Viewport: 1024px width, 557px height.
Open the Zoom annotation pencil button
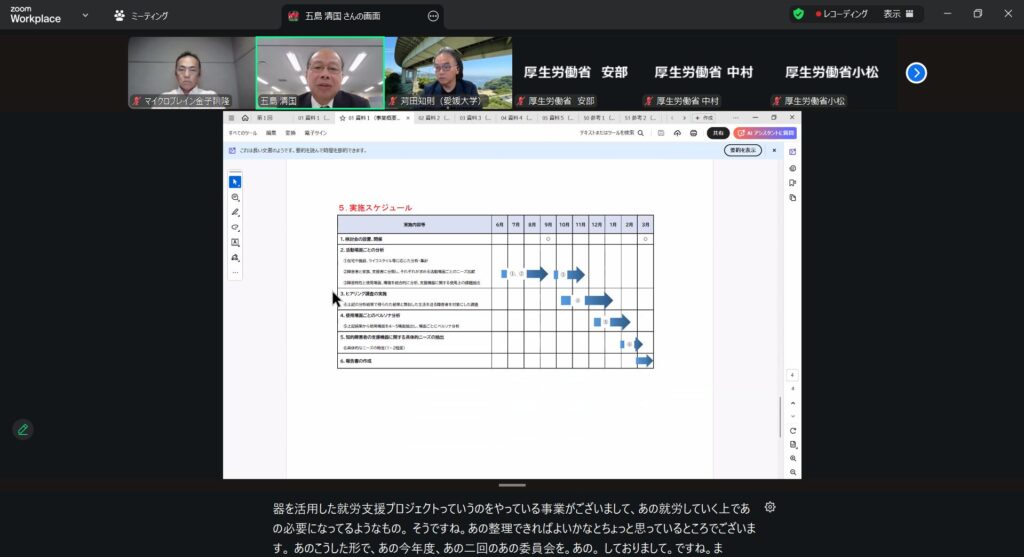22,429
